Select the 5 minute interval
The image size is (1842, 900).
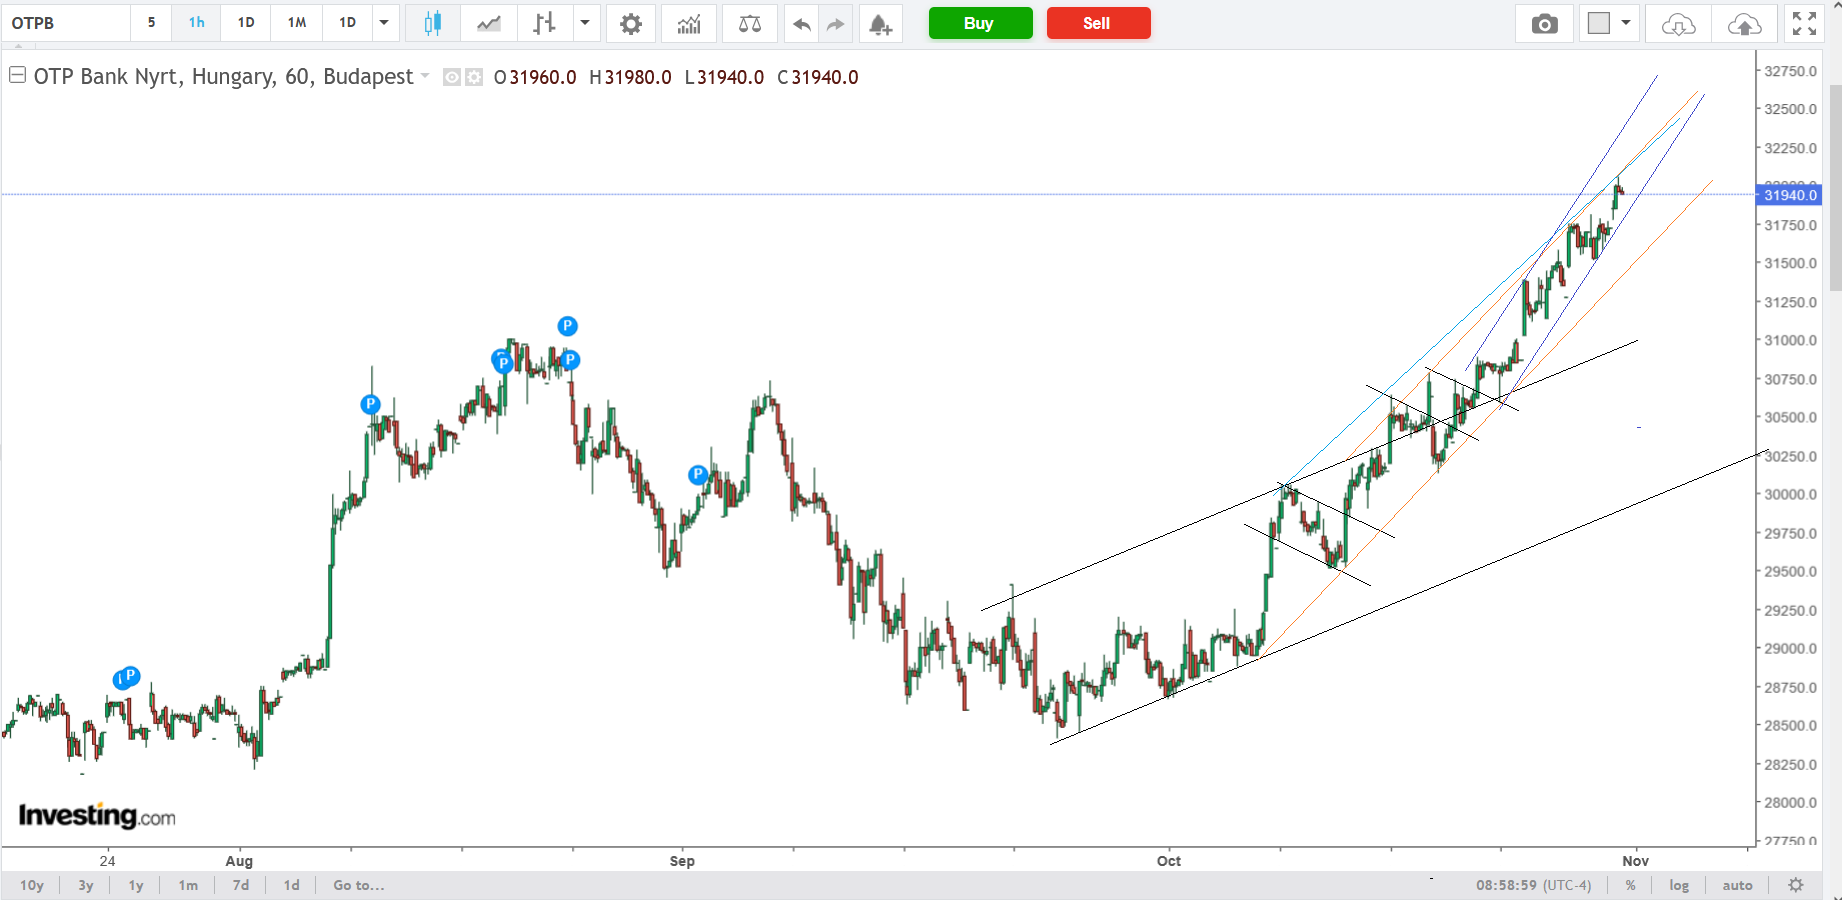(x=151, y=23)
